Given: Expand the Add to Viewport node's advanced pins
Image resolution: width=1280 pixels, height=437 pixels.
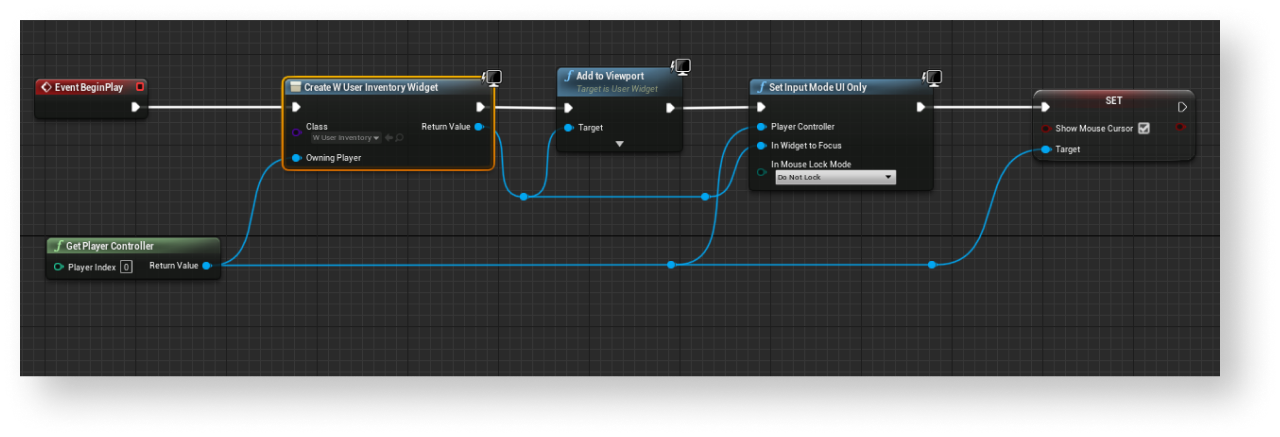Looking at the screenshot, I should [x=619, y=144].
